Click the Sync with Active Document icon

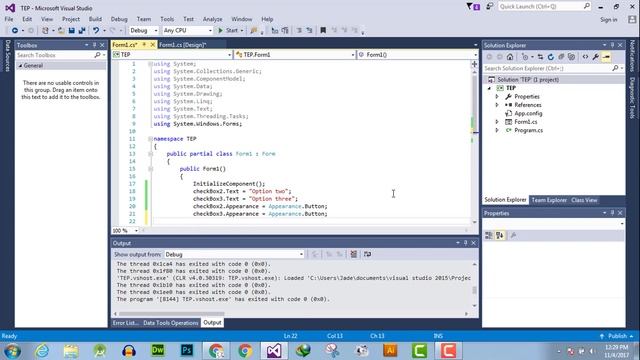point(540,57)
